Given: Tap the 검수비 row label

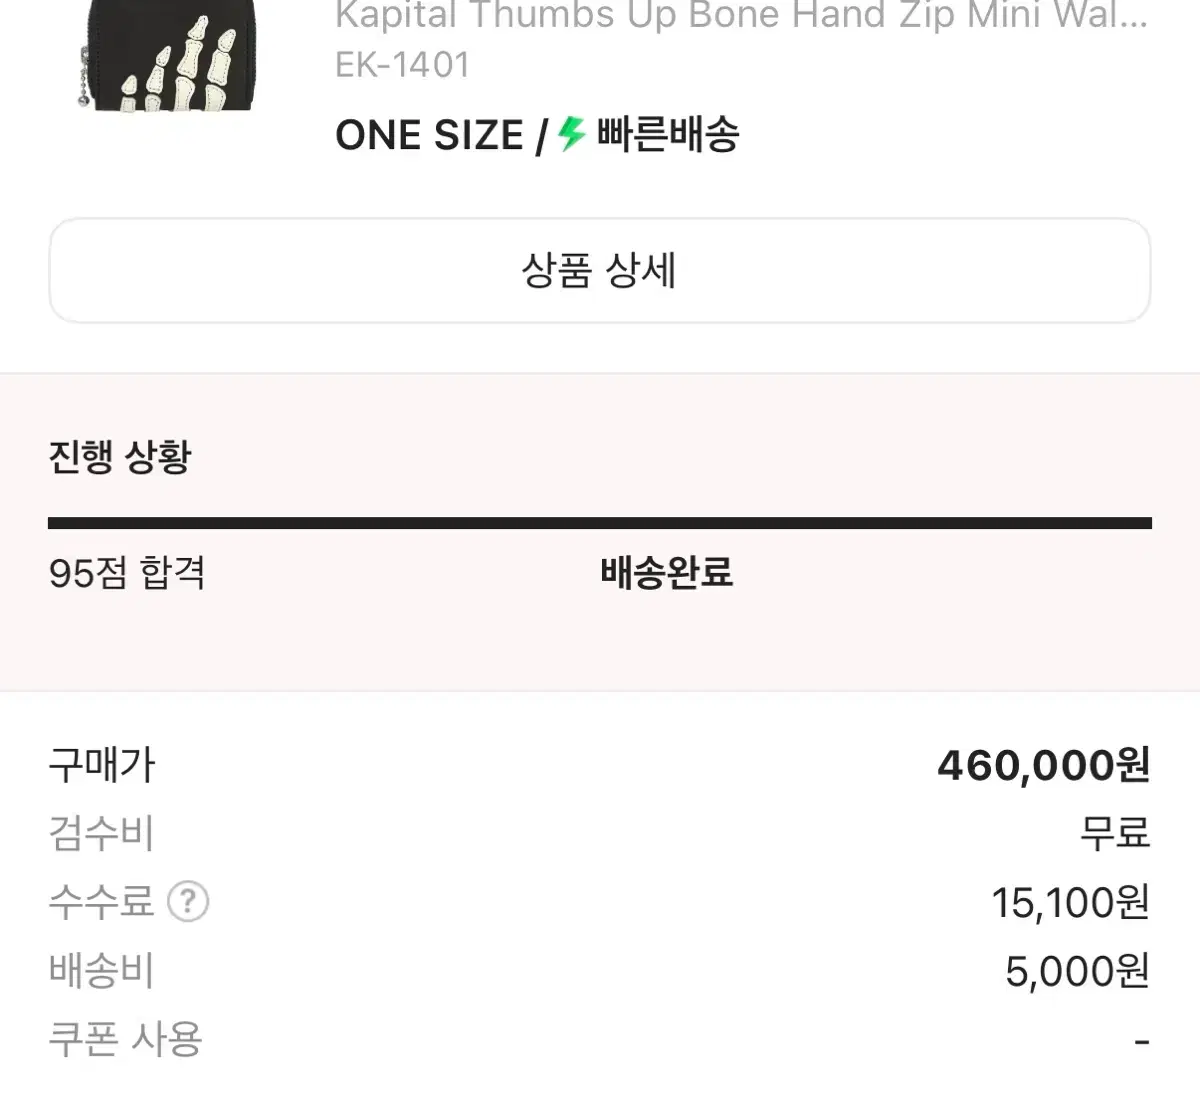Looking at the screenshot, I should [x=101, y=834].
